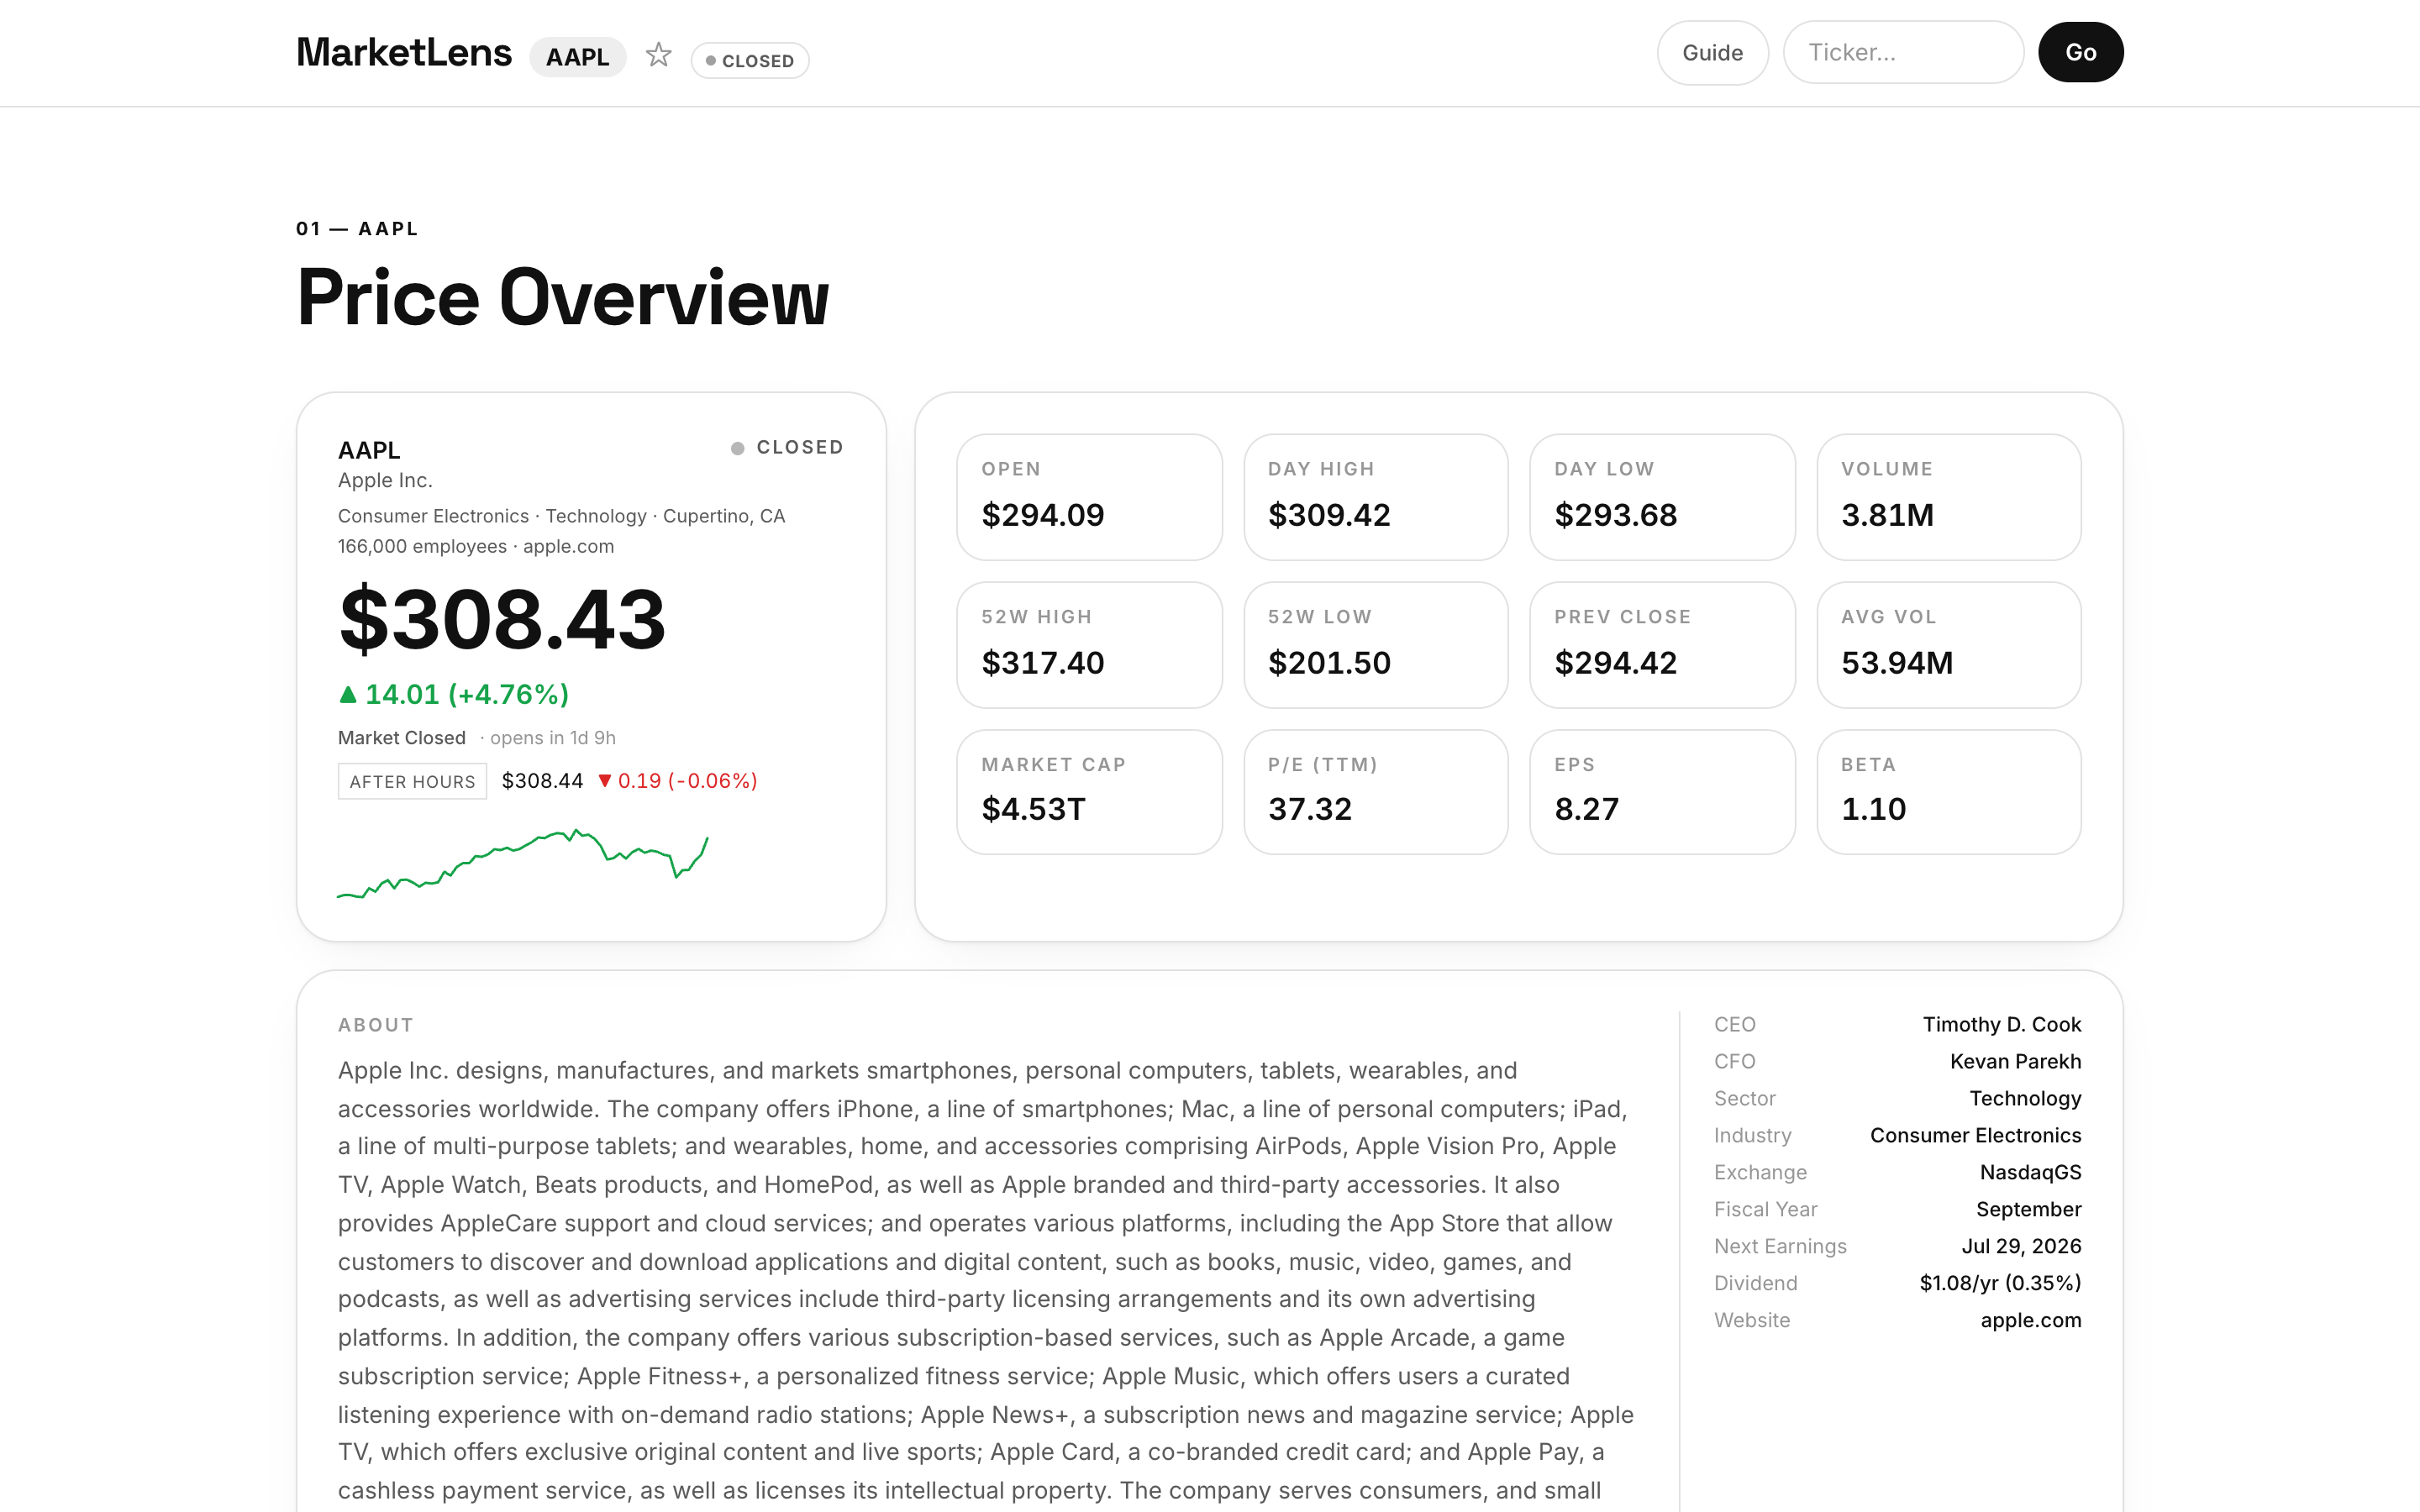Screen dimensions: 2420x1512
Task: Click the P/E (TTM) 37.32 stat card
Action: click(1375, 792)
